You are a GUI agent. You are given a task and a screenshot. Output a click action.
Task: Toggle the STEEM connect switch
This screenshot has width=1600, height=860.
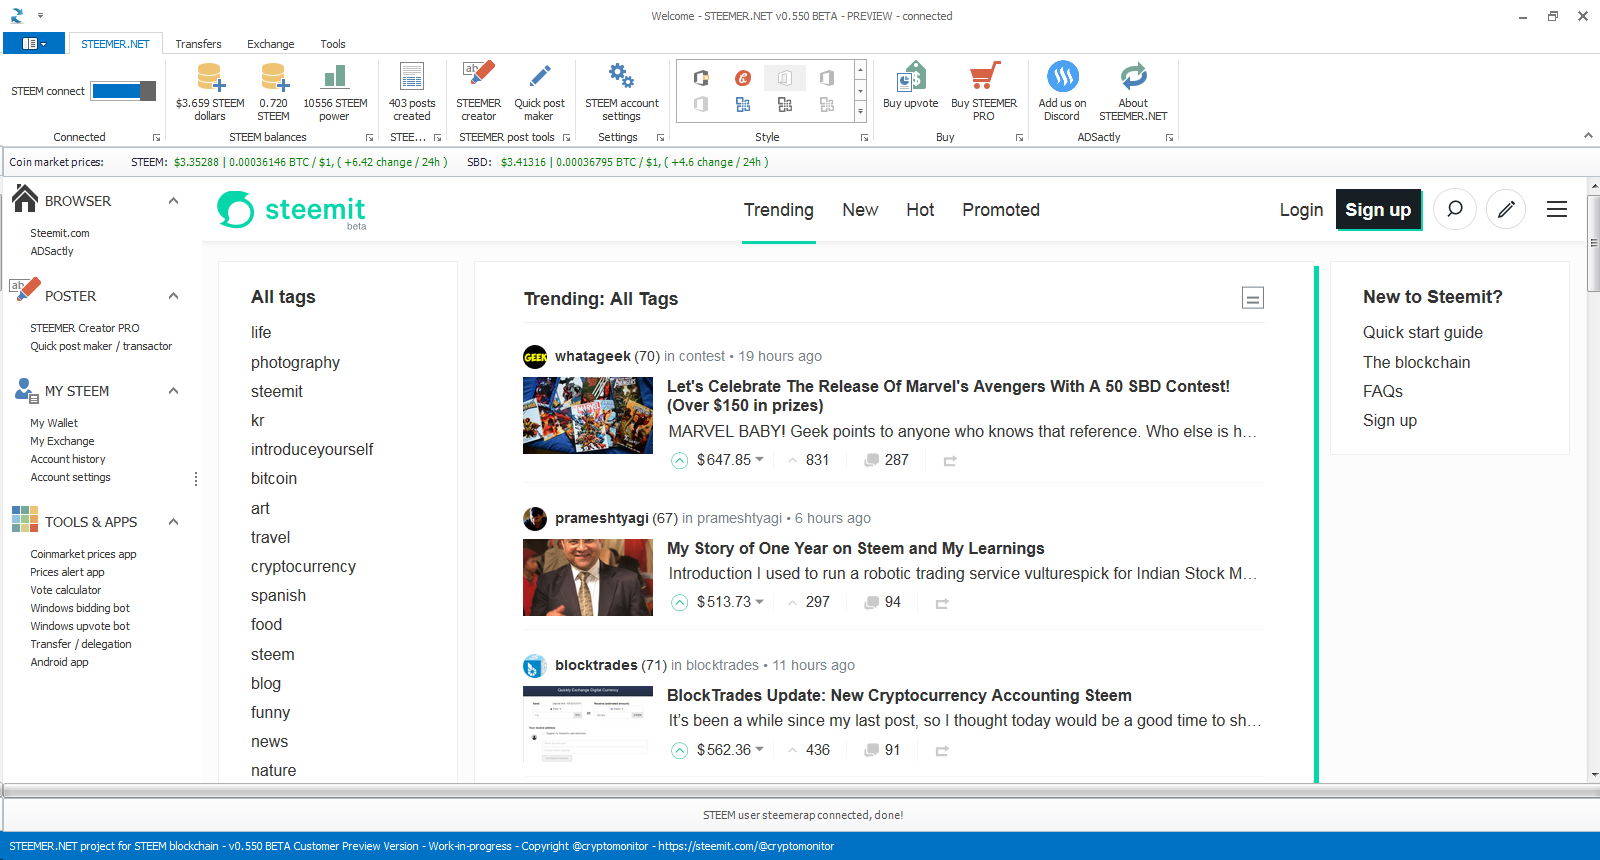pos(124,91)
